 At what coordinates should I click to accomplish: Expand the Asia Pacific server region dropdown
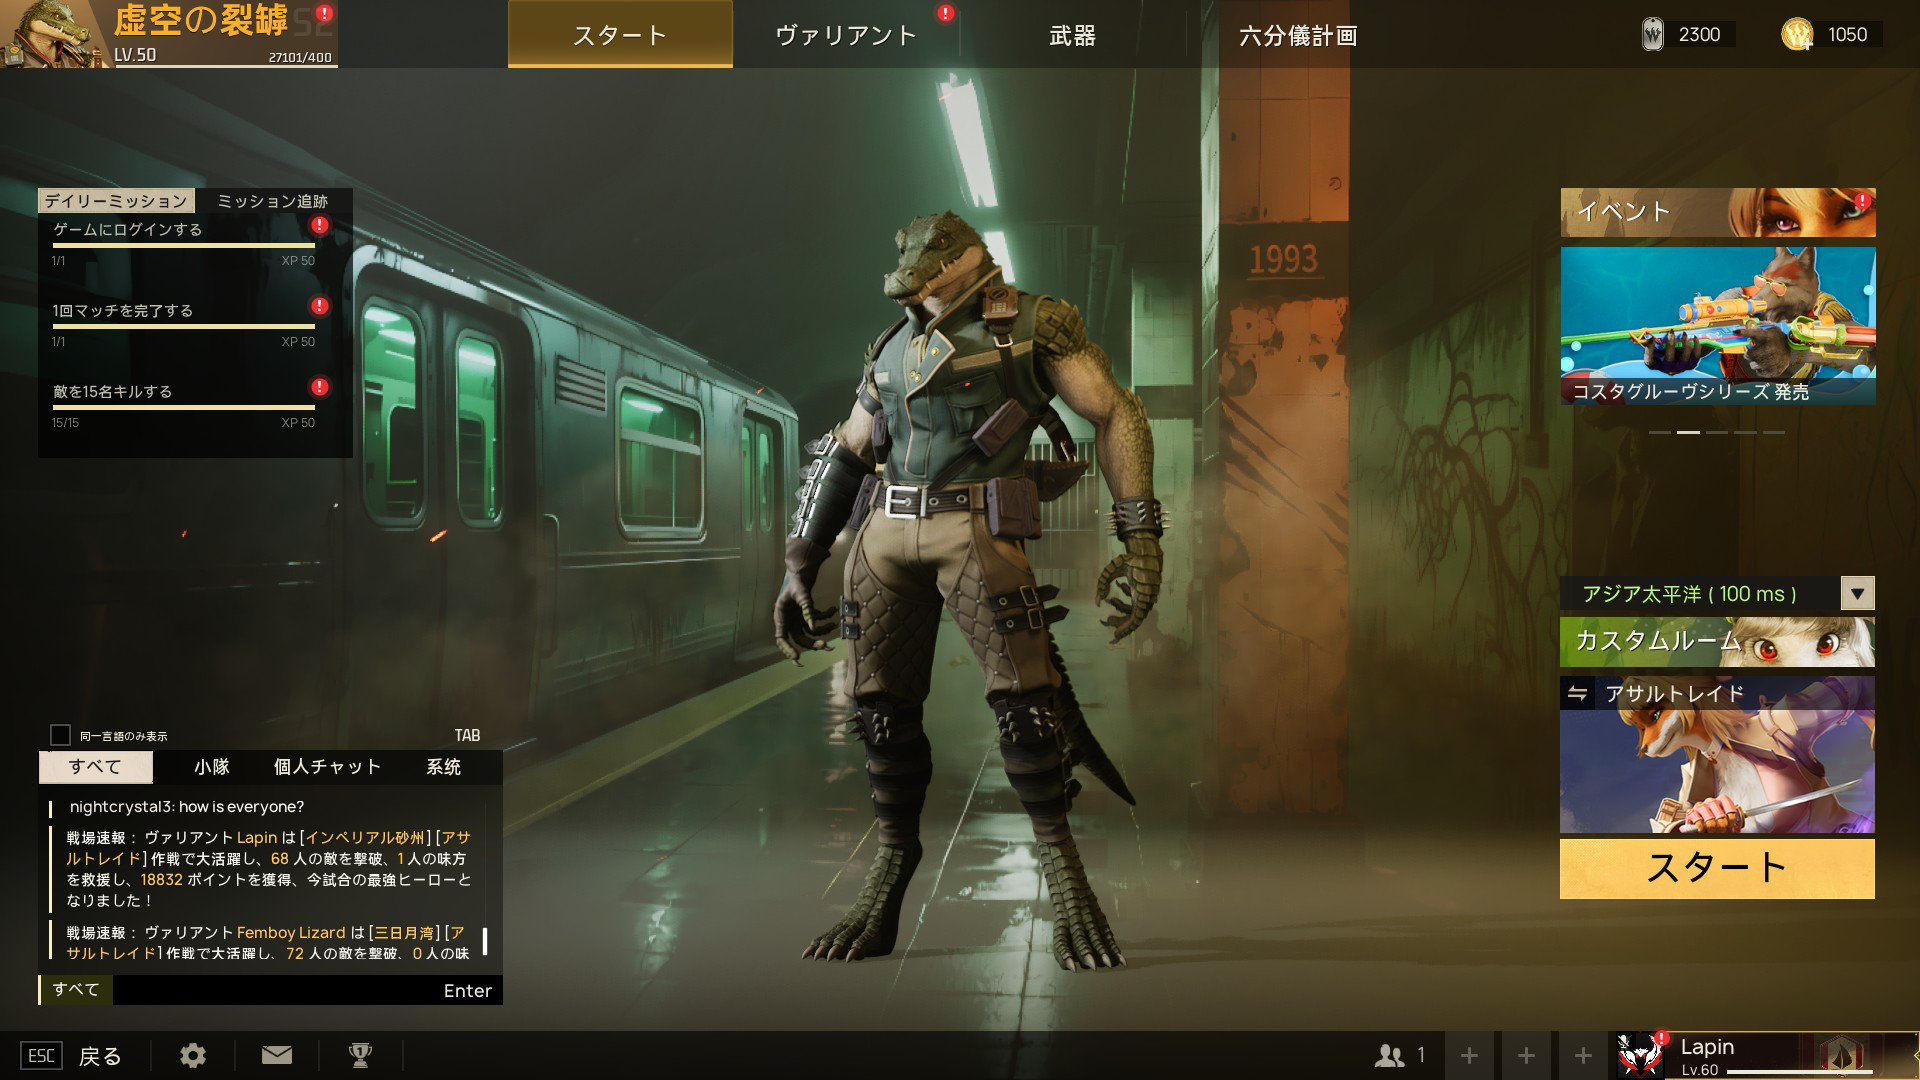1857,593
